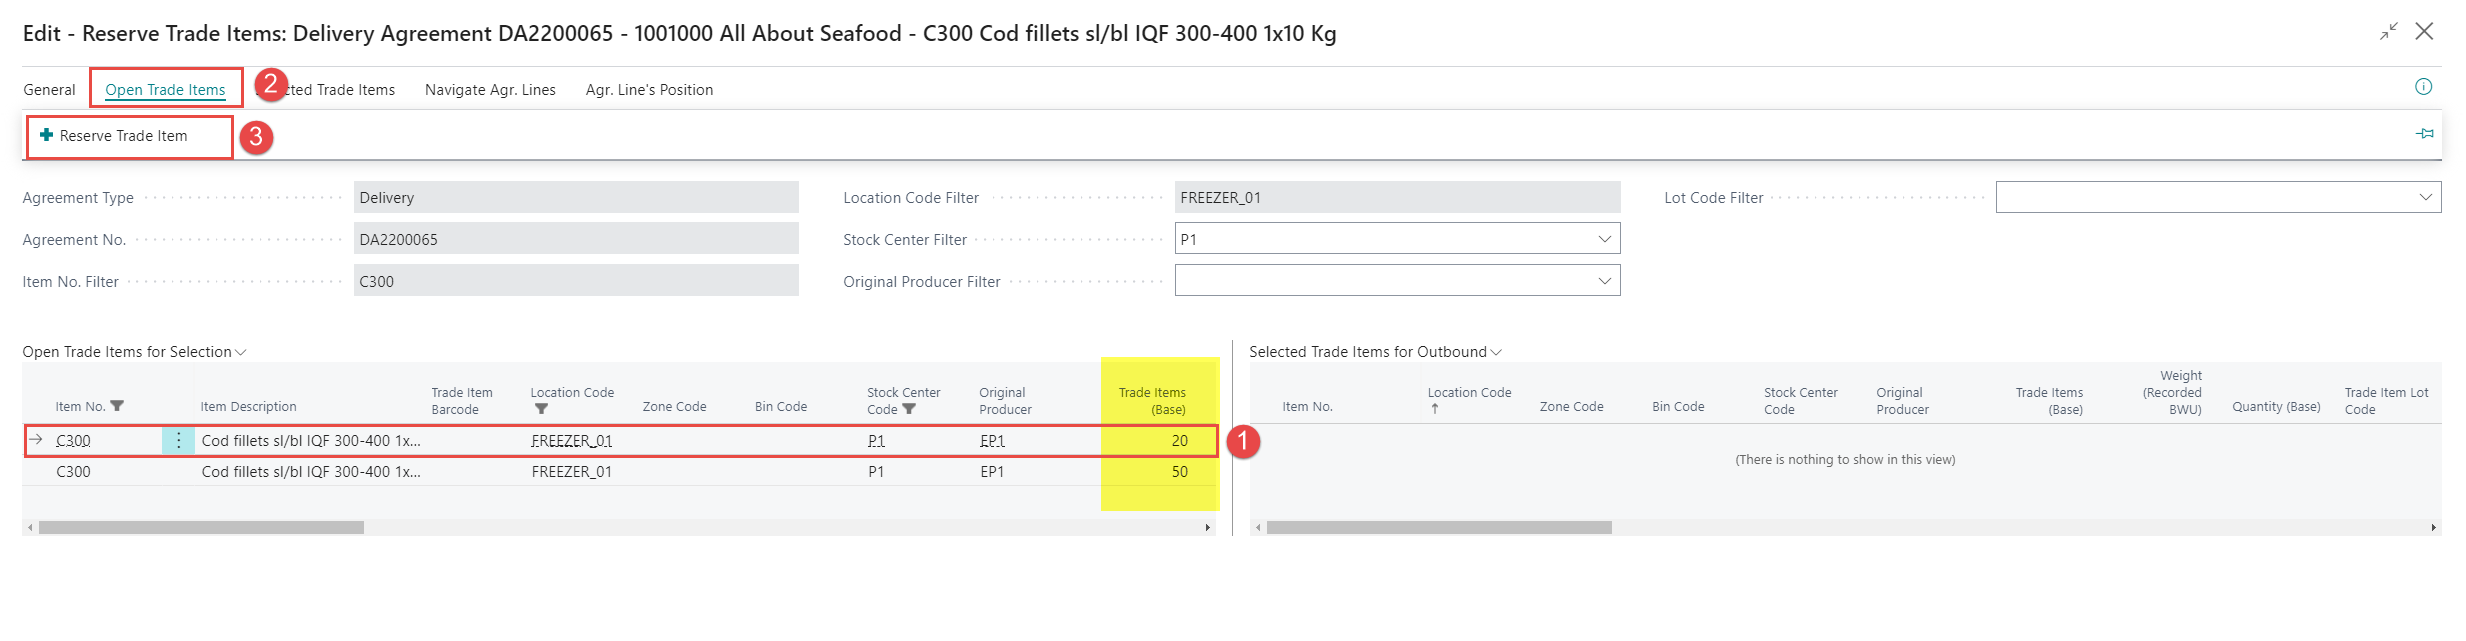Switch to the General tab
The height and width of the screenshot is (641, 2466).
49,90
